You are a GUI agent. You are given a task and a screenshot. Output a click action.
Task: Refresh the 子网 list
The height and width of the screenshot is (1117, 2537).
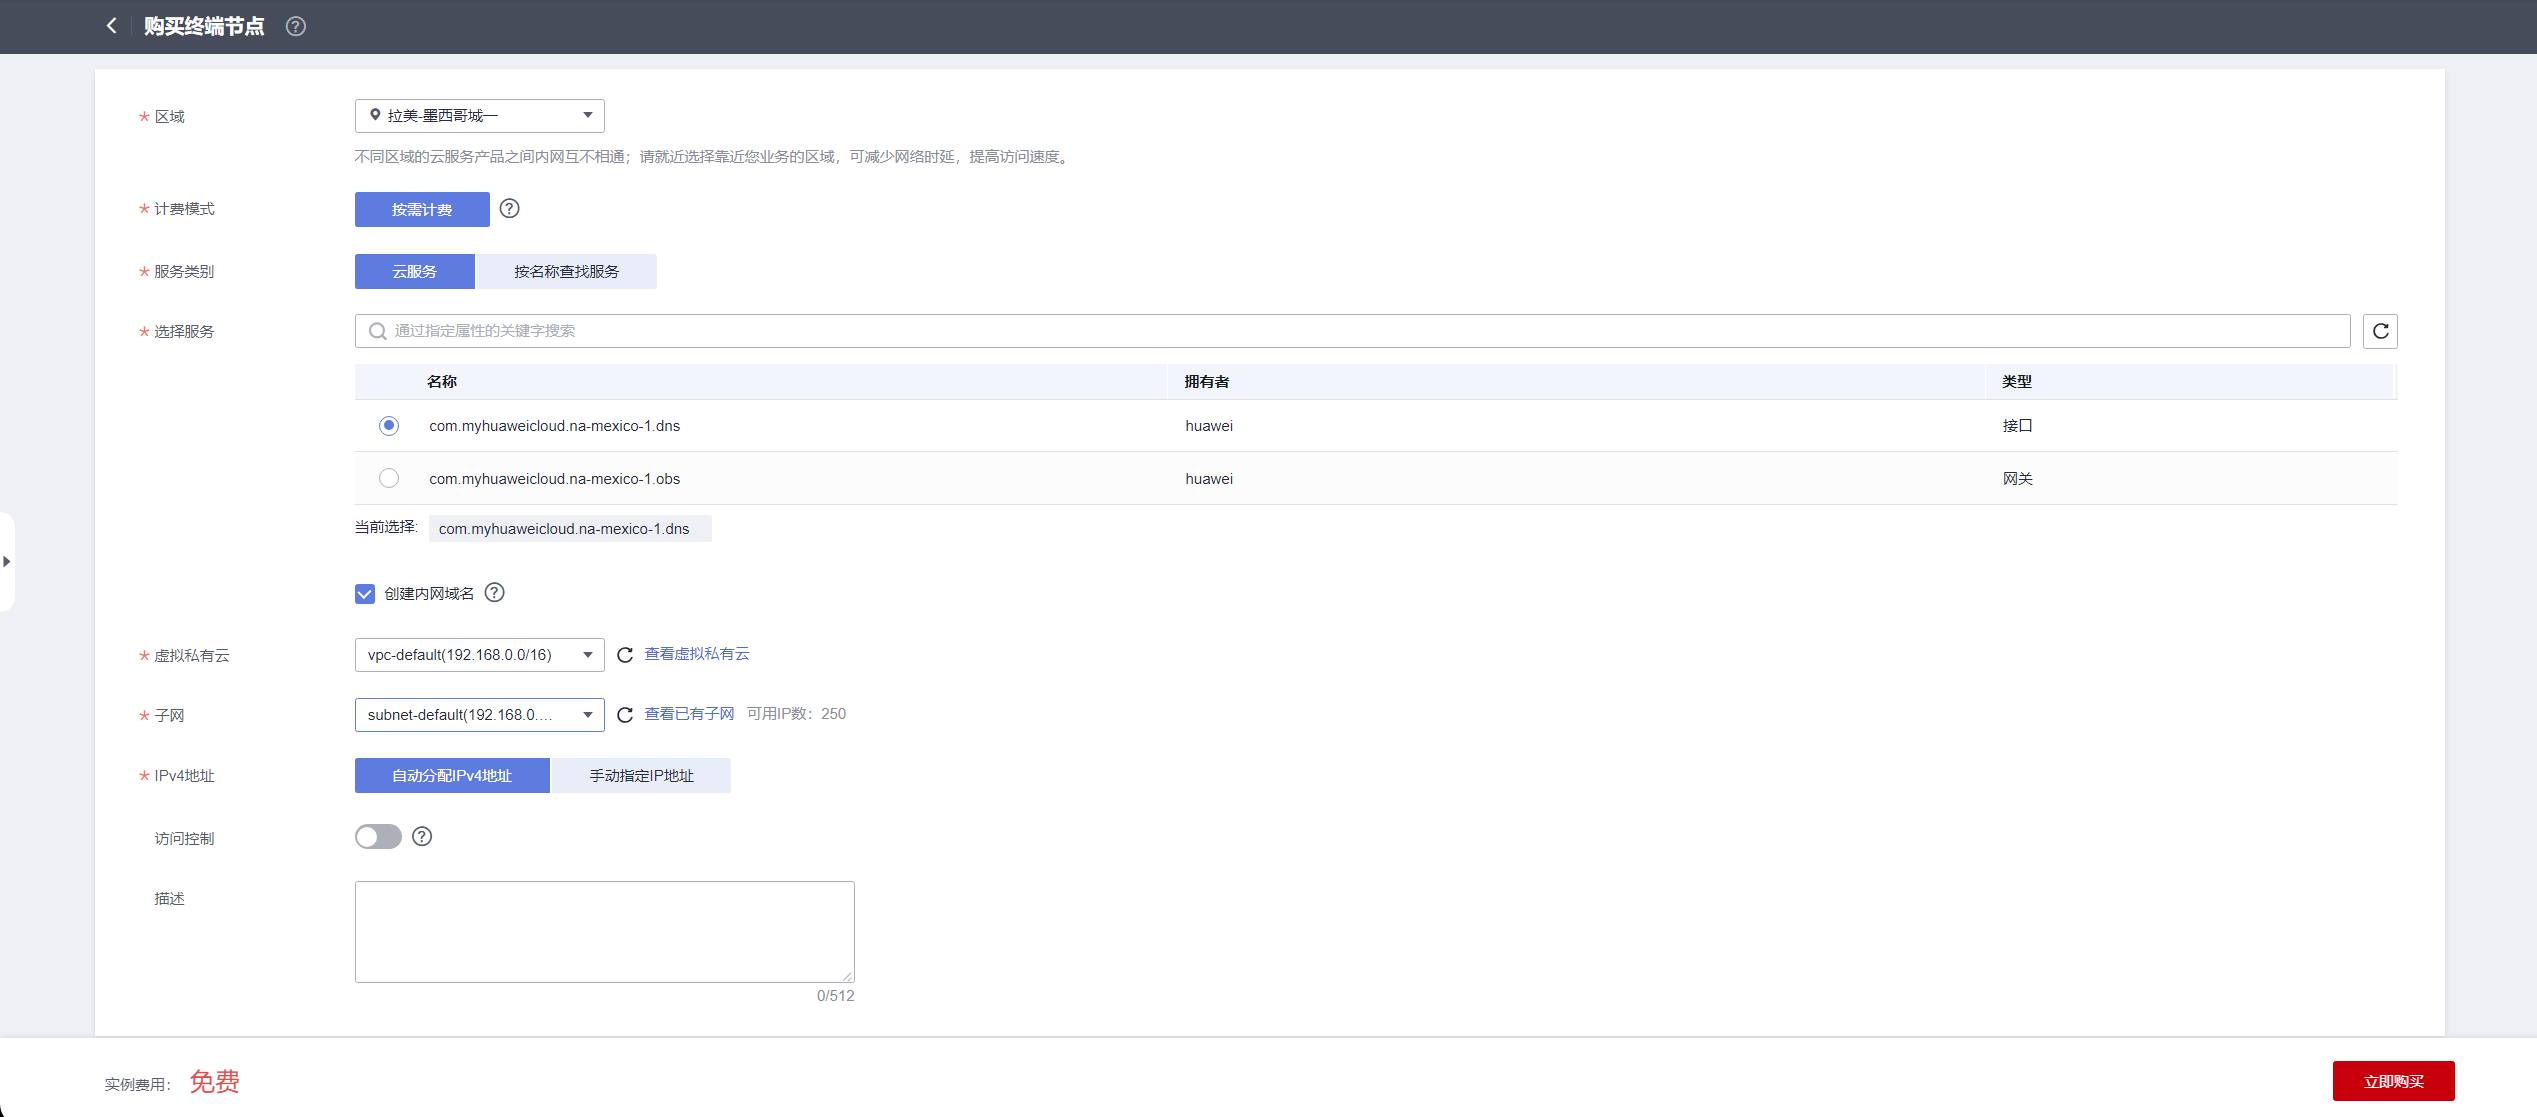[625, 715]
